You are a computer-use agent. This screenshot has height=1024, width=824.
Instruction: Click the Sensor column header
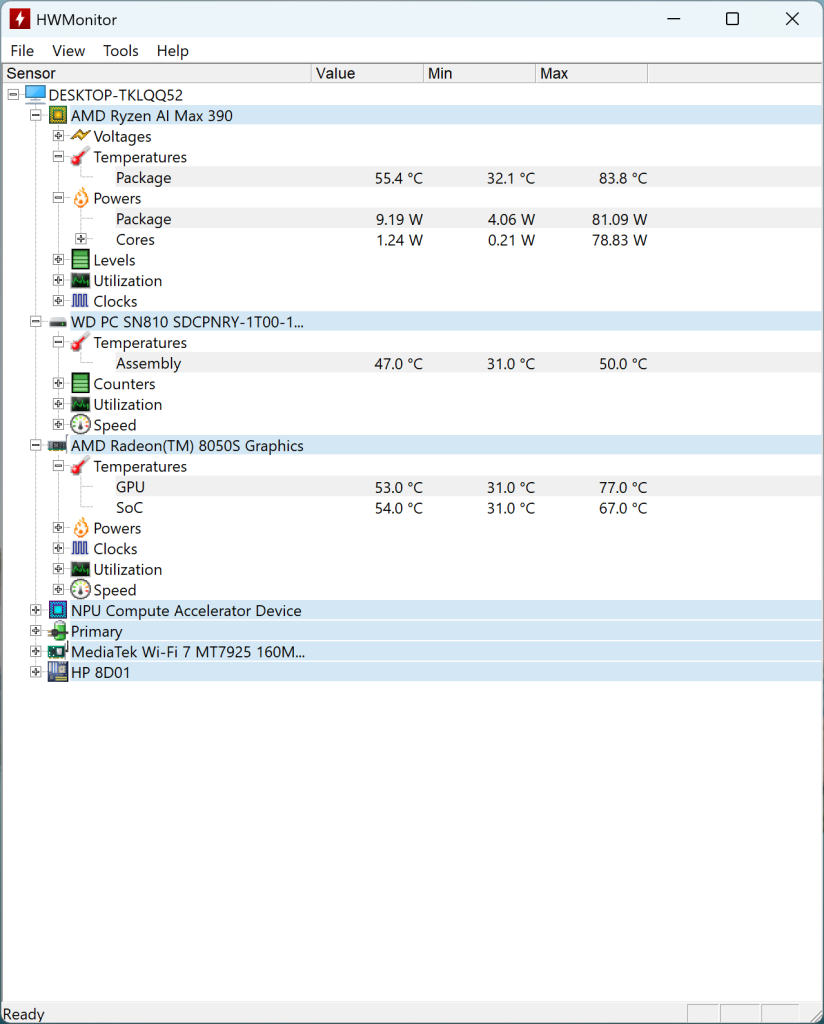click(x=157, y=73)
